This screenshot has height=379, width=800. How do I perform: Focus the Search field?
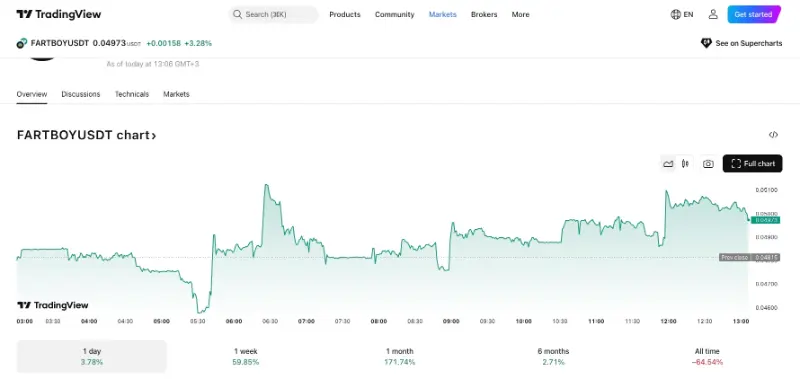click(x=273, y=14)
